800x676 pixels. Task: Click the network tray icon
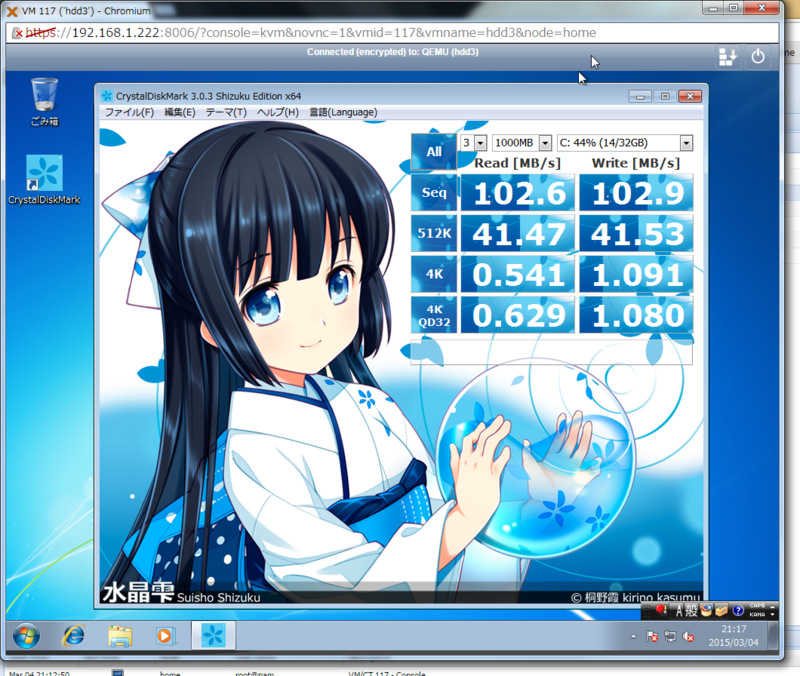[x=670, y=636]
